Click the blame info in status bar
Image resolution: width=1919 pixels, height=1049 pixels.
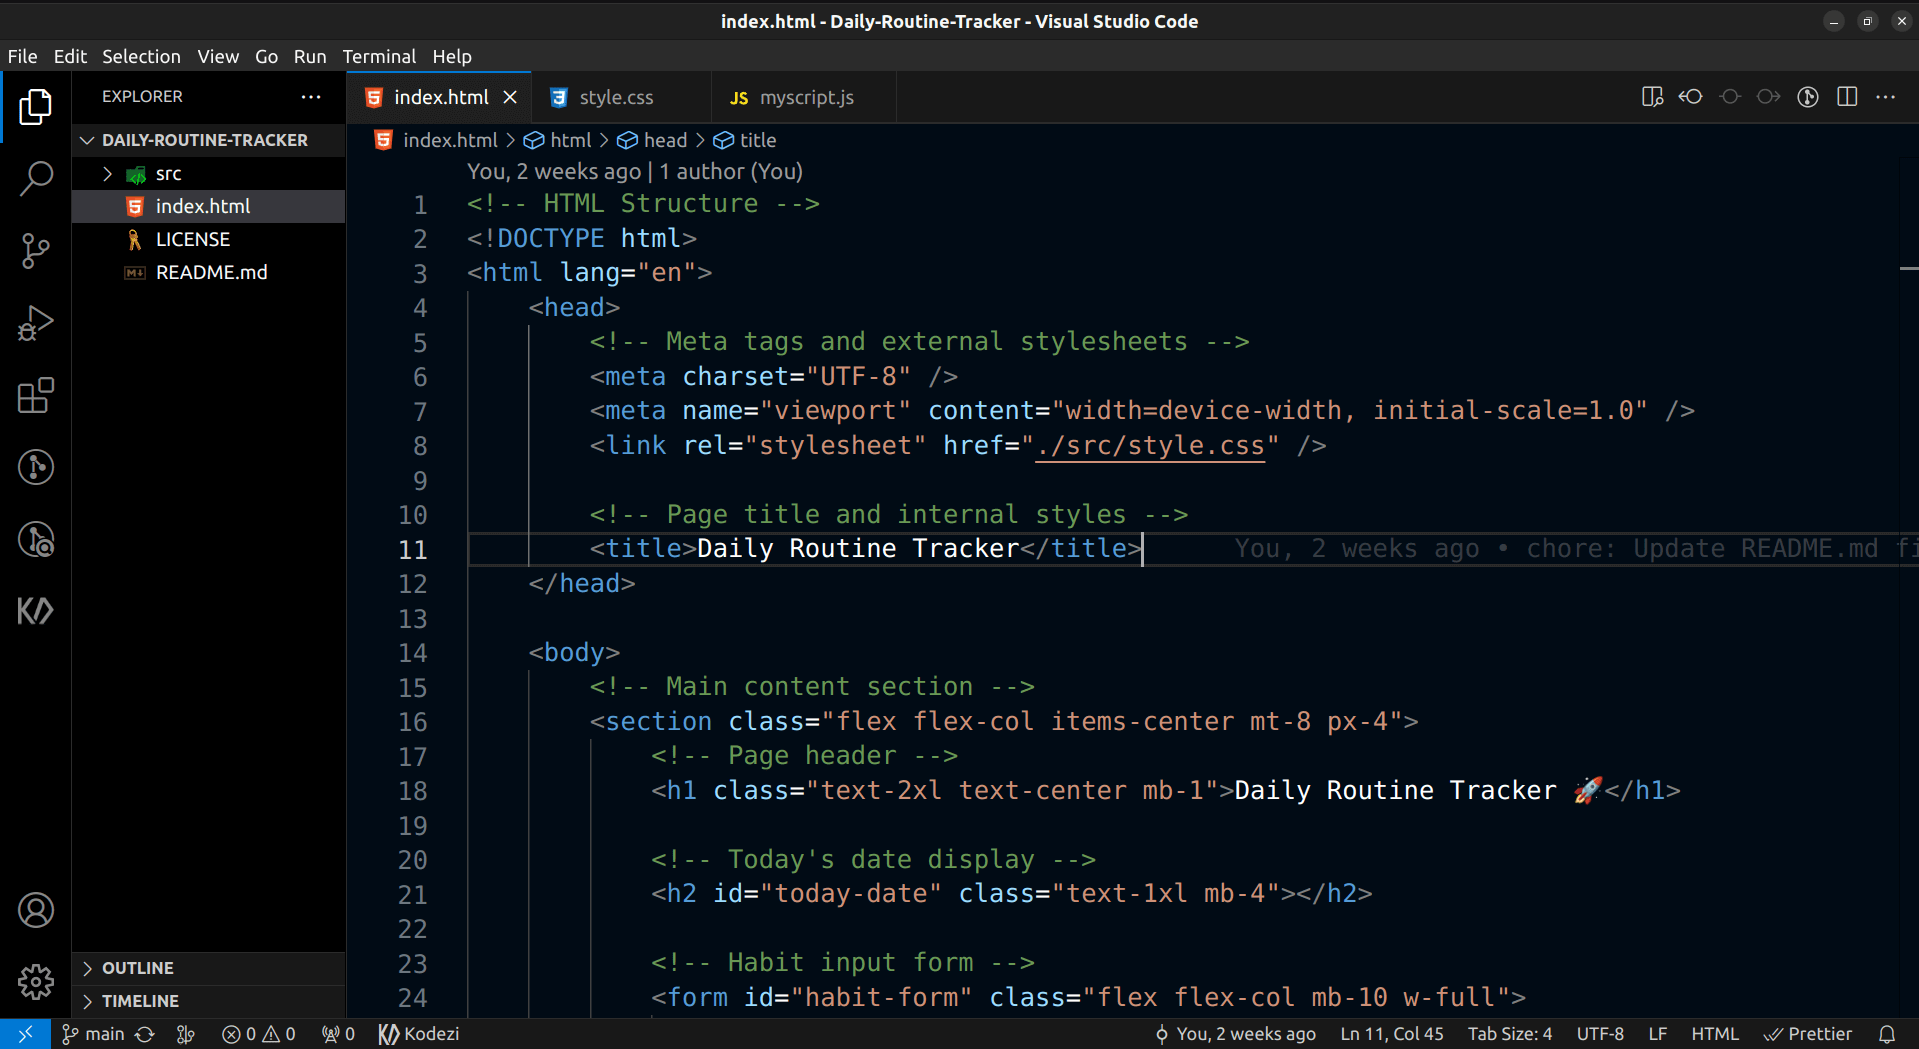(1236, 1034)
